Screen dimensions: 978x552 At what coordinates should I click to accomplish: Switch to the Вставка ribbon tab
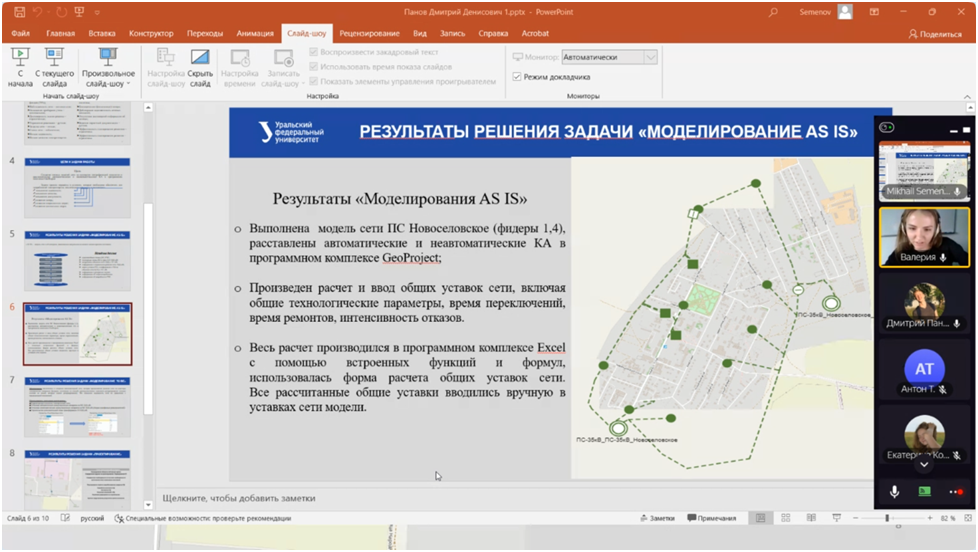click(x=102, y=33)
